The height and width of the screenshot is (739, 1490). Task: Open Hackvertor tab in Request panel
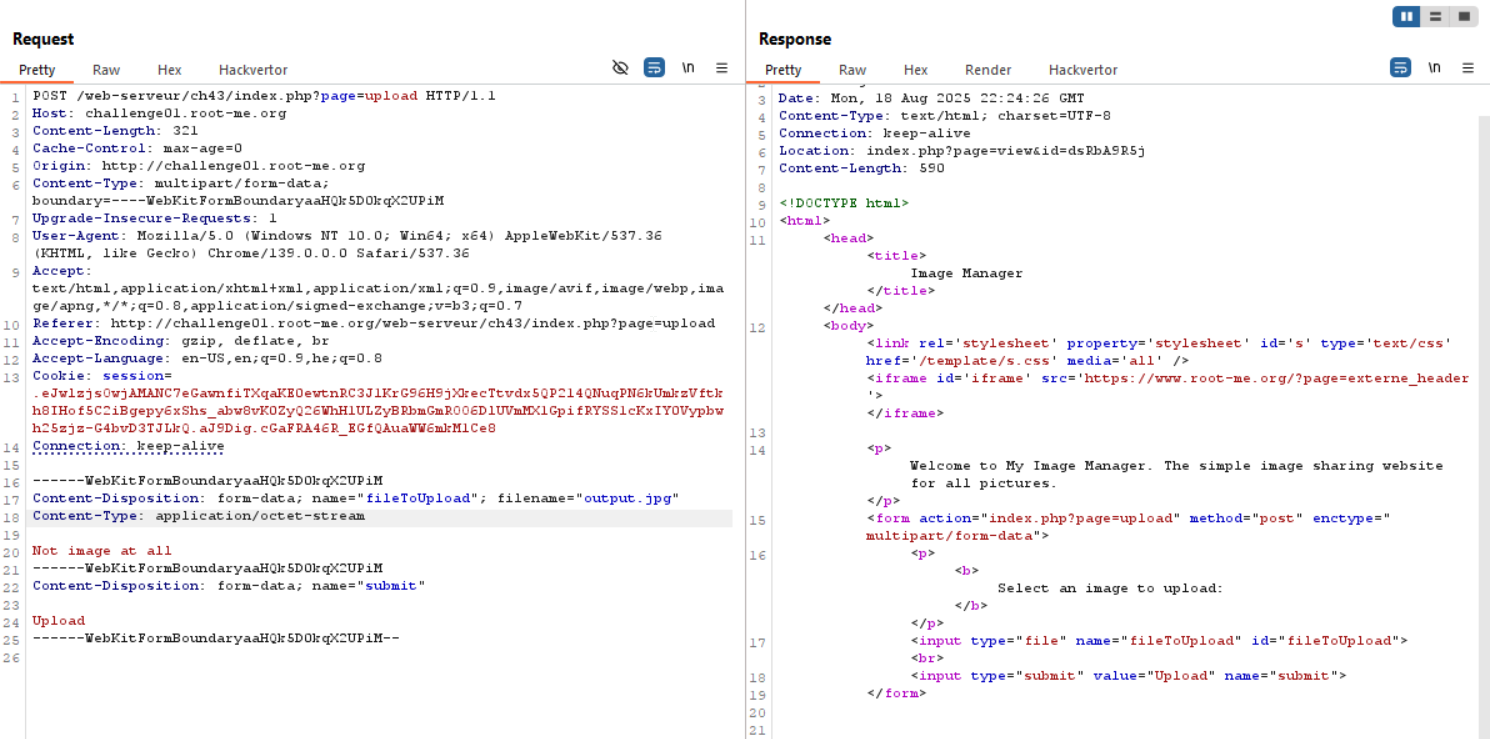point(253,70)
